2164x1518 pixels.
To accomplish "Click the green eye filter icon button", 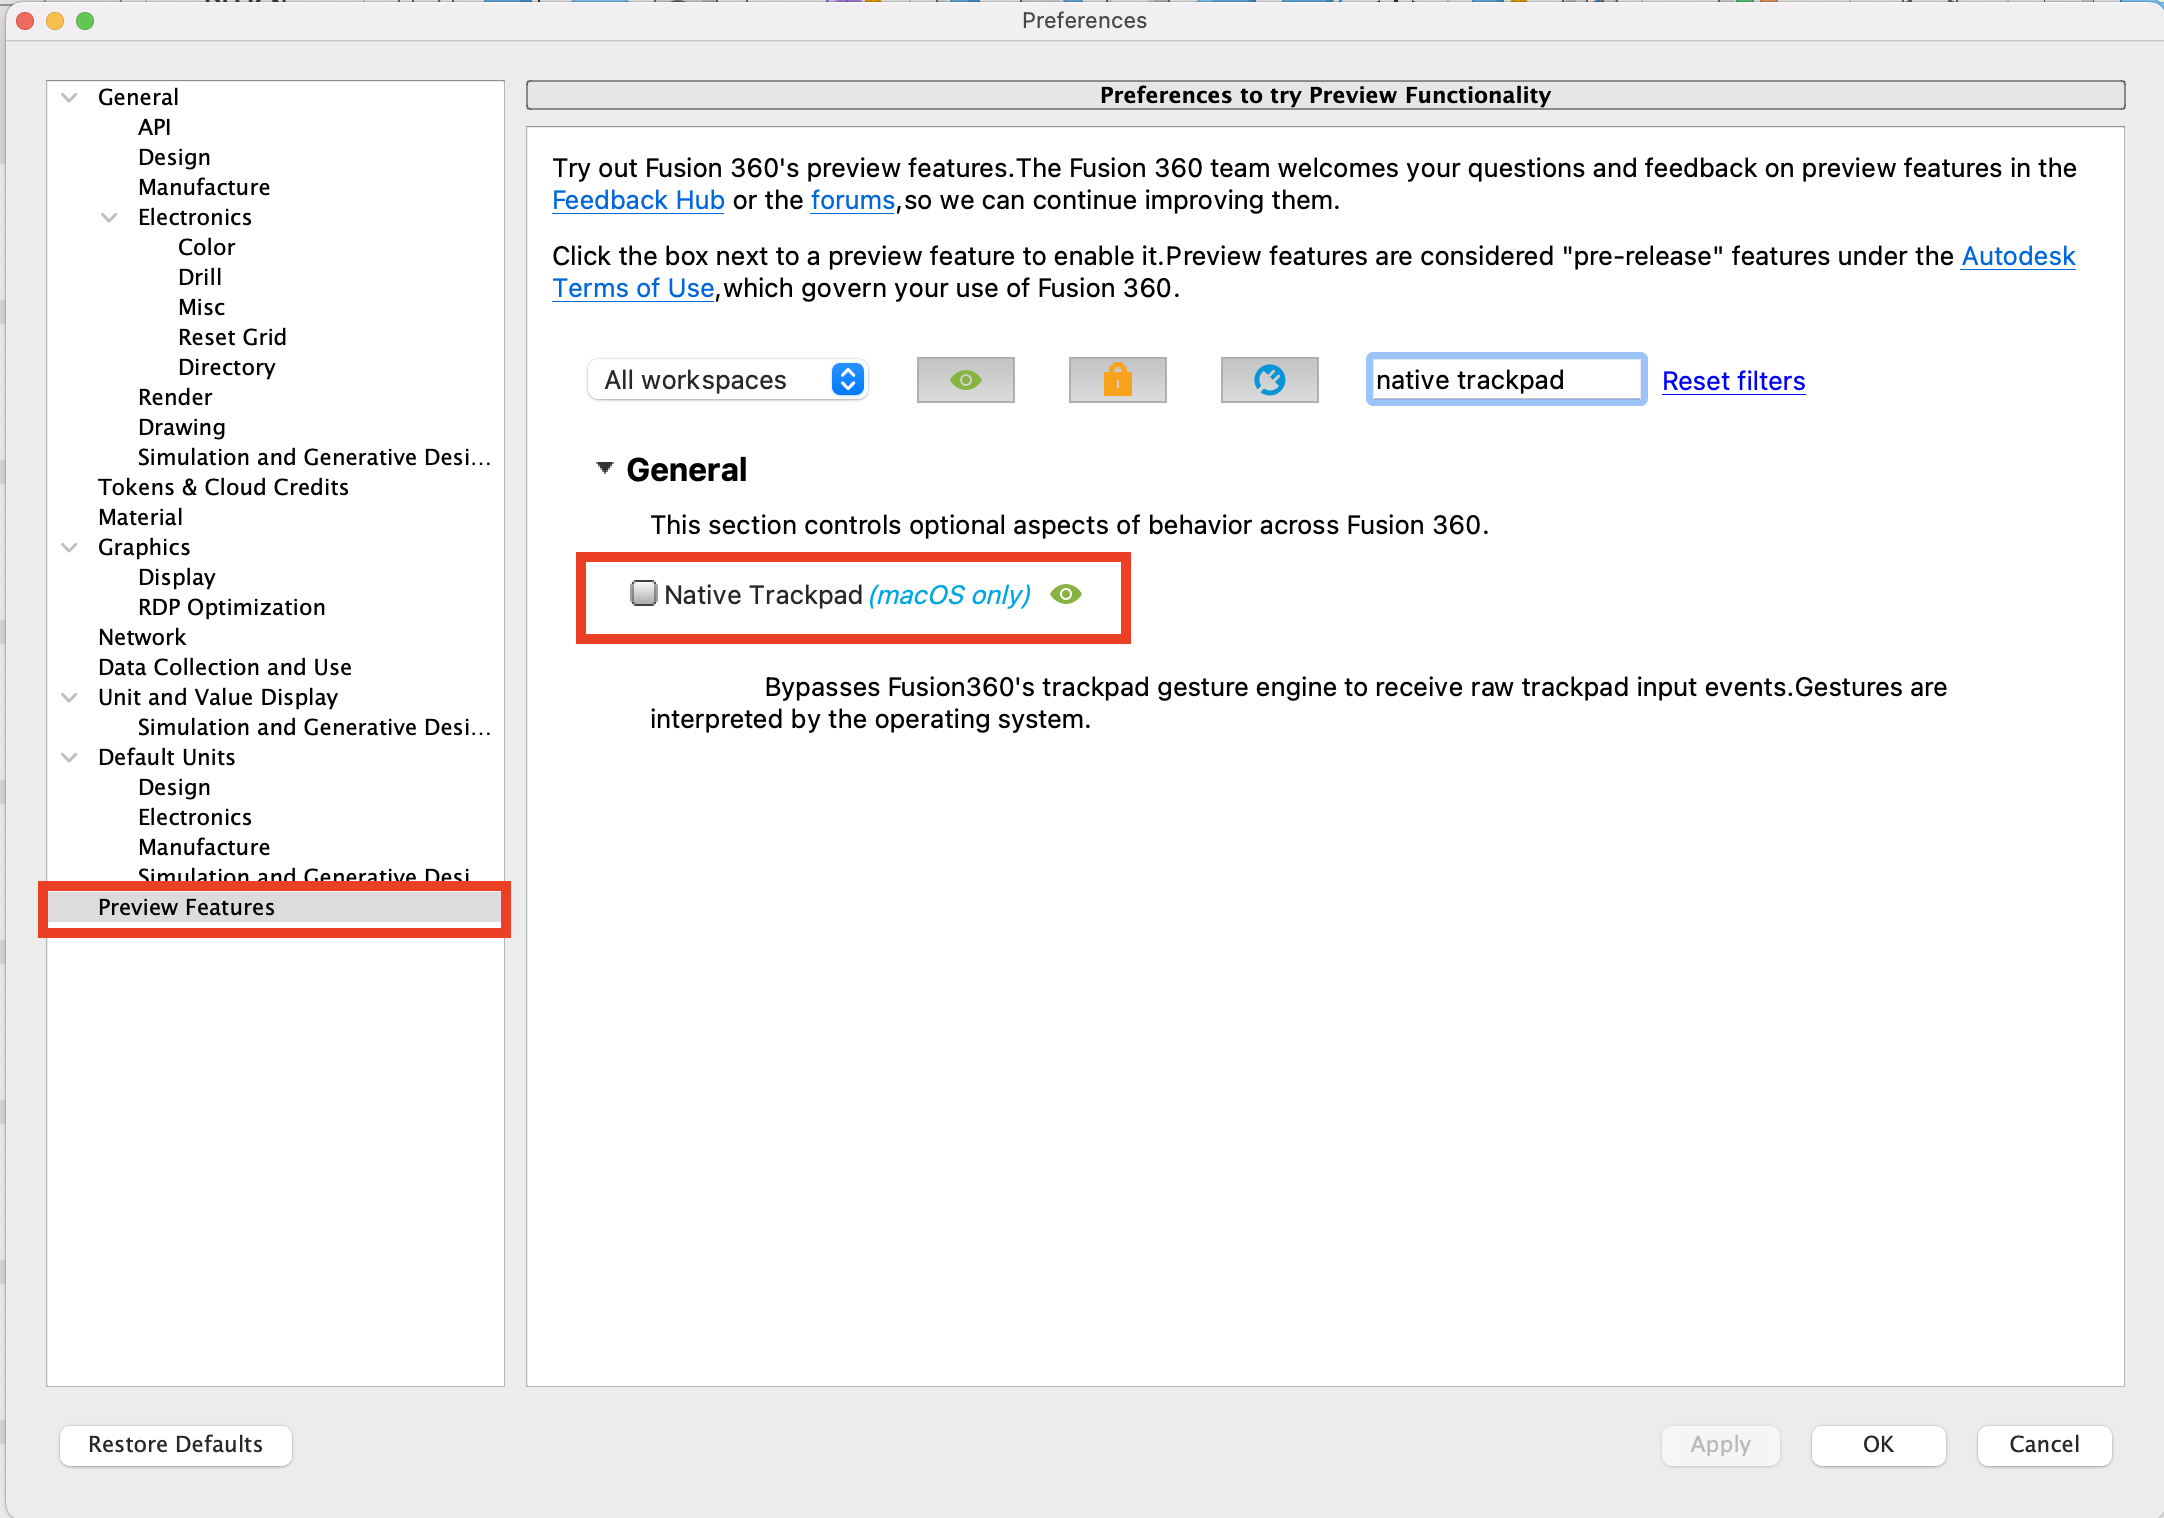I will (x=965, y=380).
